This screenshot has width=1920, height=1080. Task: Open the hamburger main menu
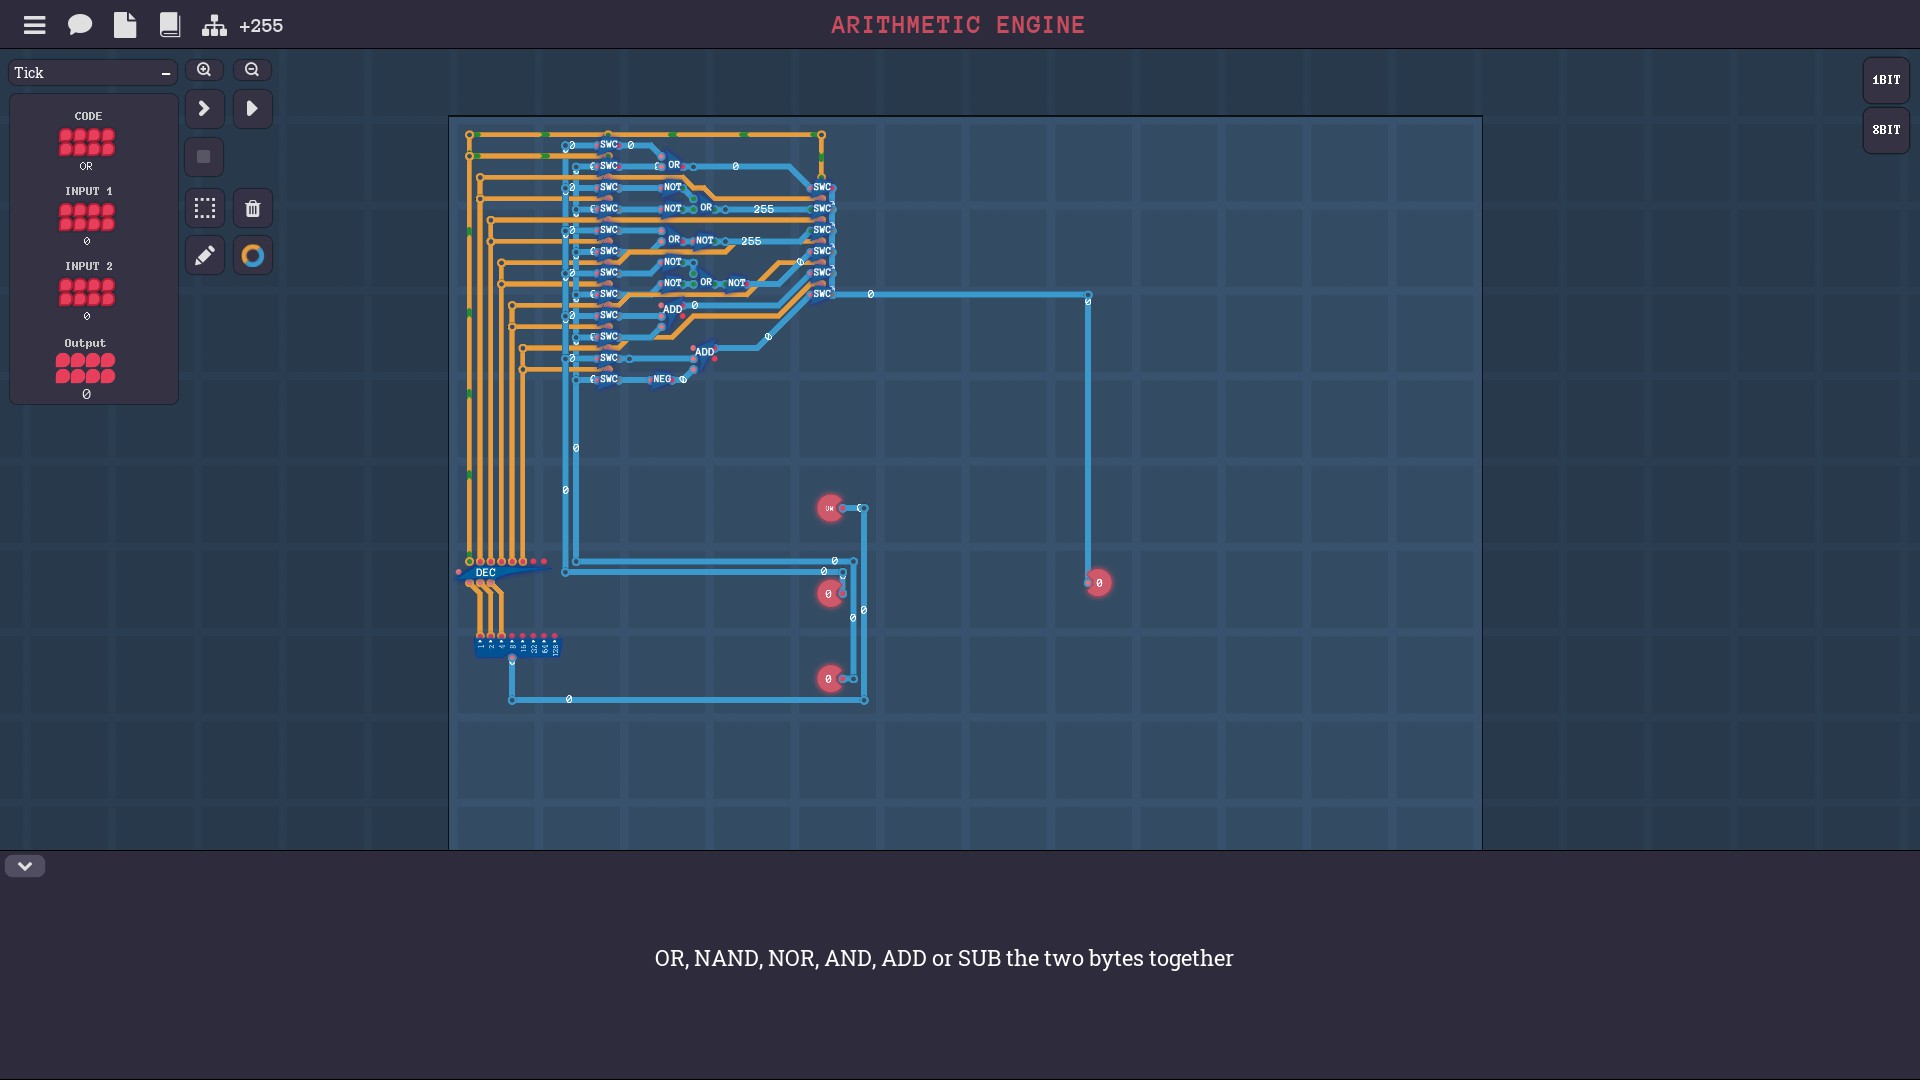[x=35, y=25]
